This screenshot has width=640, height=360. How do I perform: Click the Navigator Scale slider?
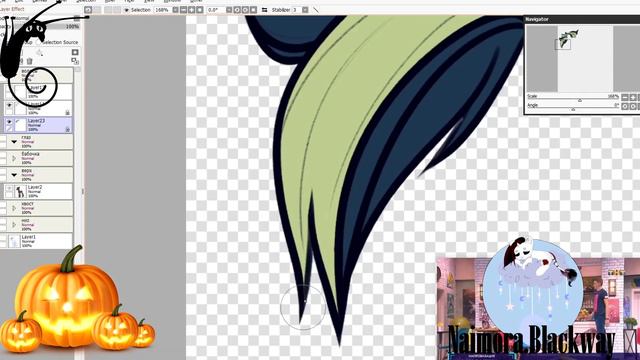pyautogui.click(x=580, y=100)
